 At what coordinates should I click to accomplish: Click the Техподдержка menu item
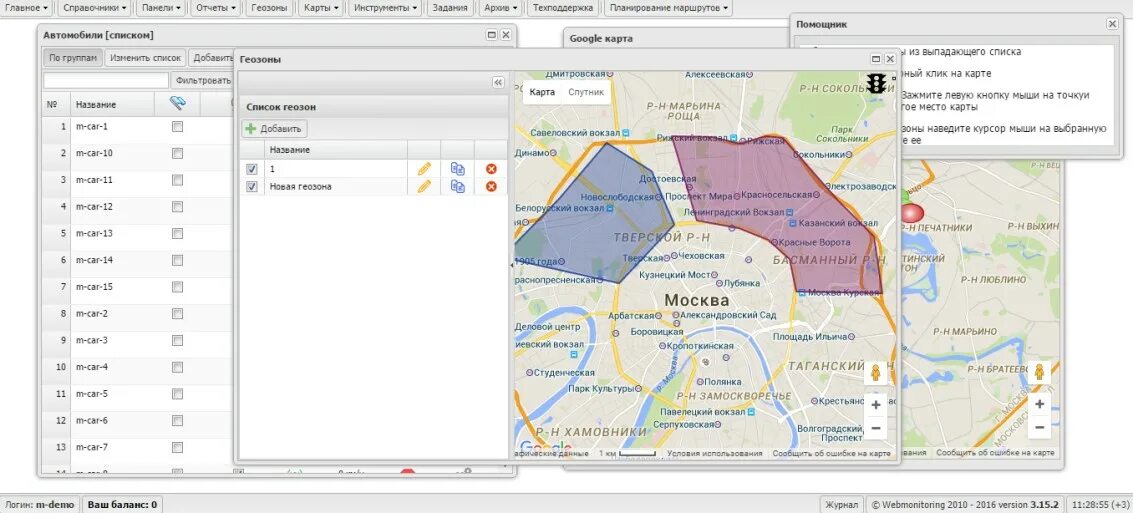point(563,8)
